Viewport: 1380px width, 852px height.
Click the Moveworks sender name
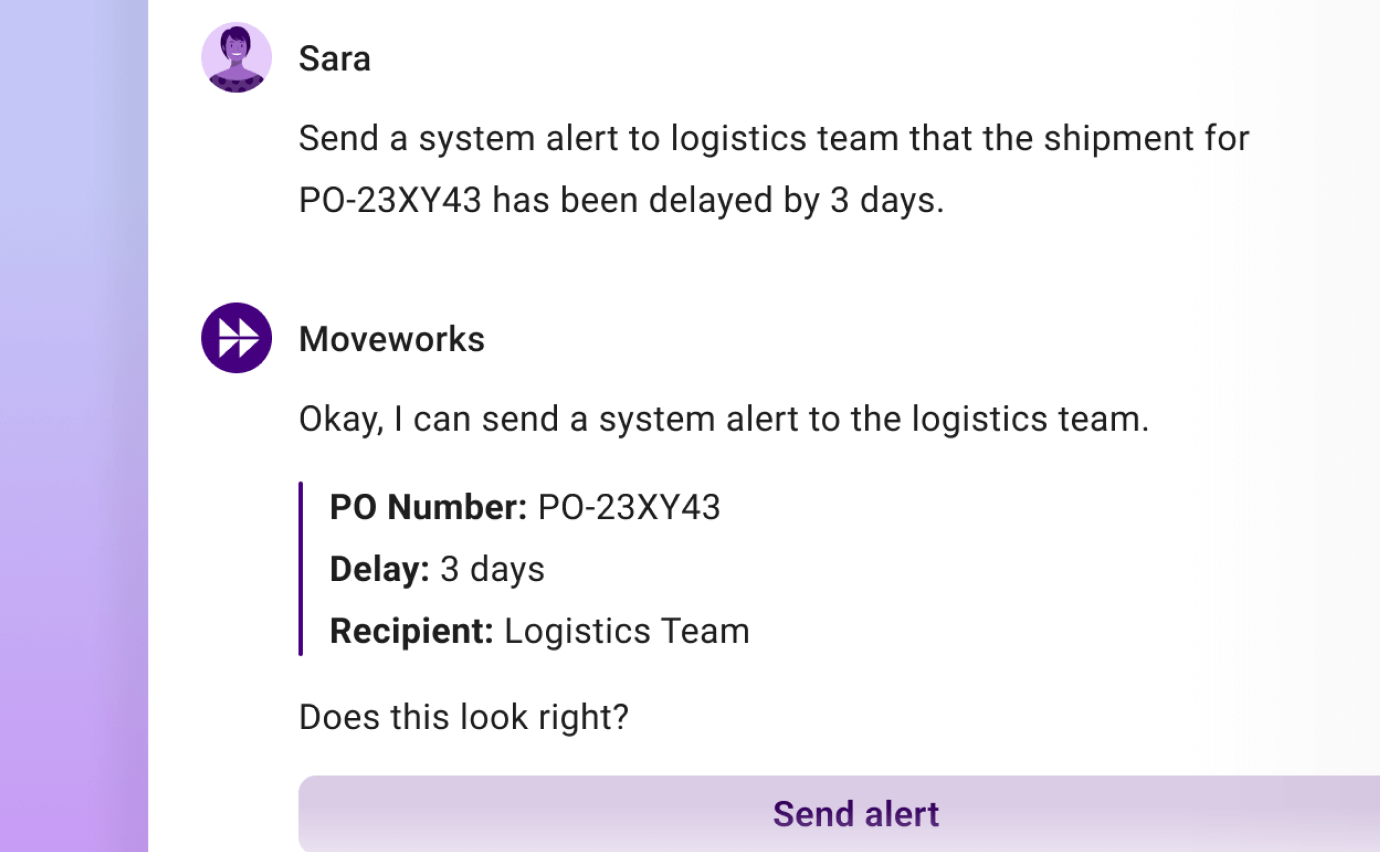coord(391,339)
